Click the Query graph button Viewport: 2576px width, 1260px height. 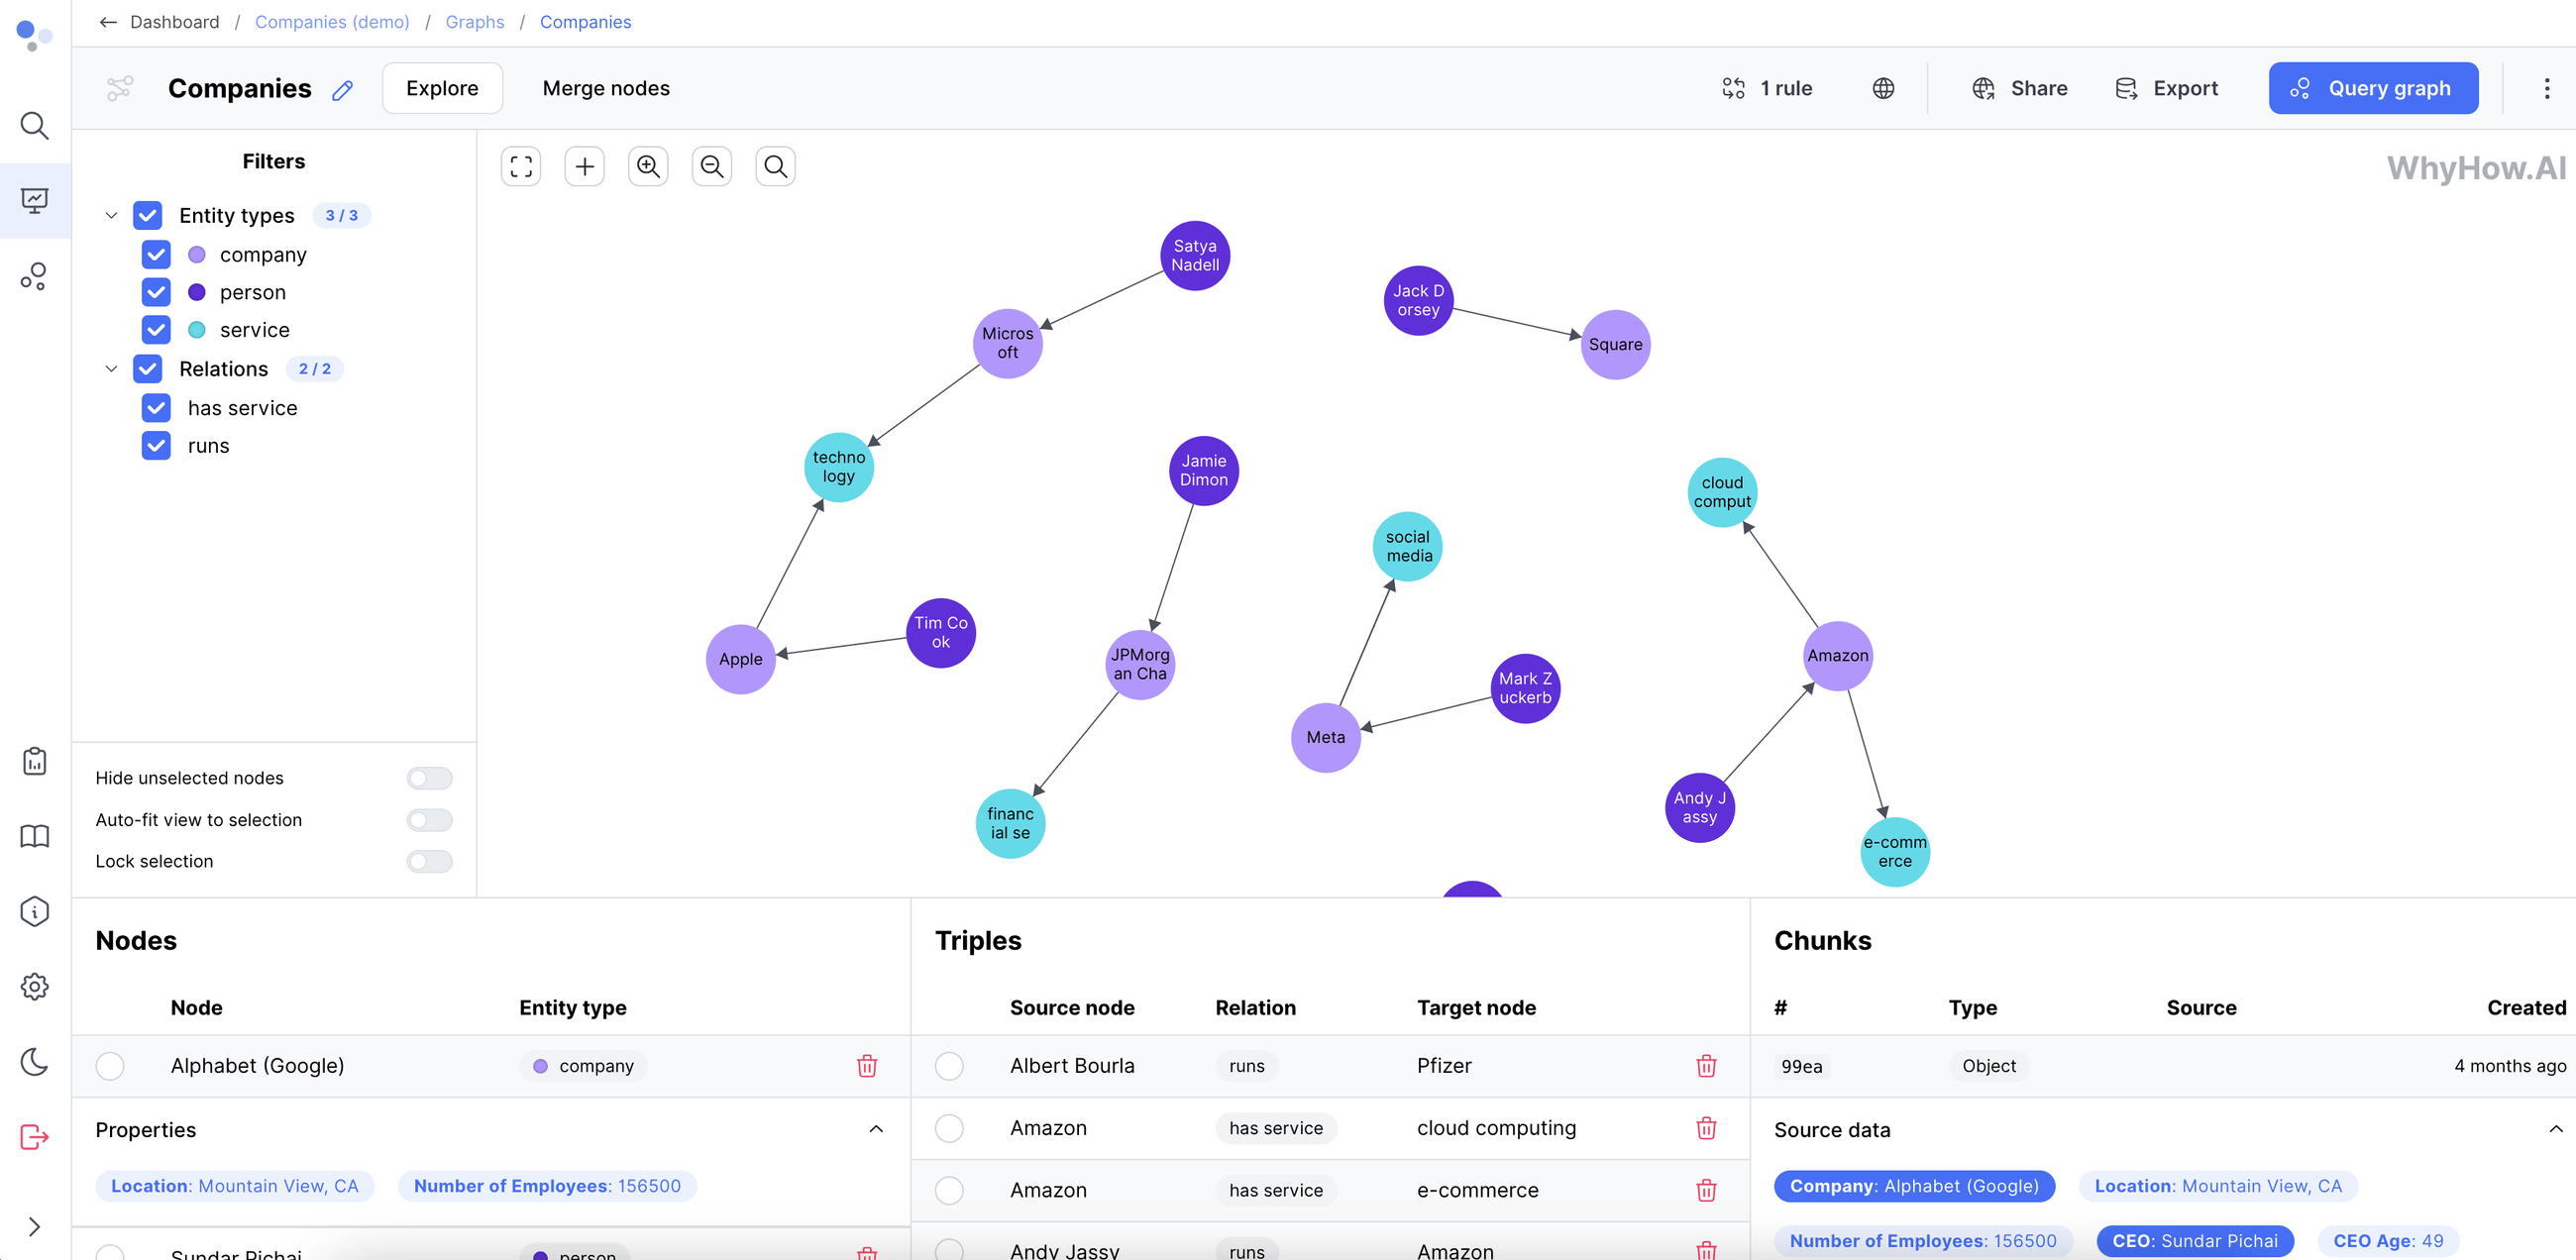click(2372, 88)
